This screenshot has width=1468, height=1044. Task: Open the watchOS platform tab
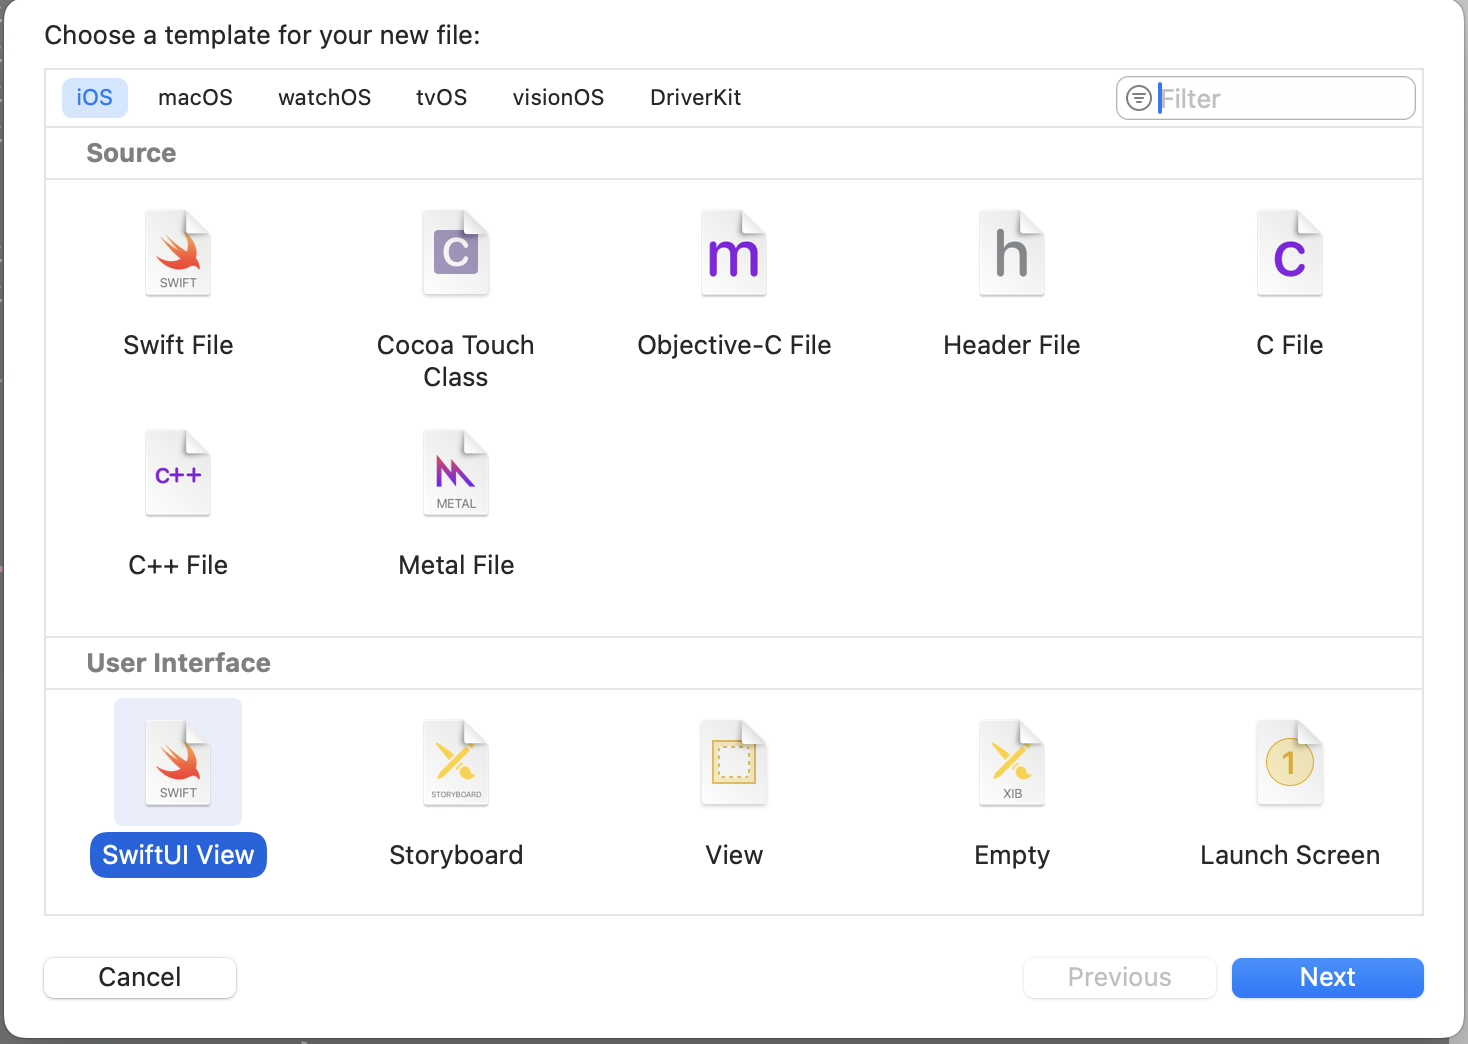[324, 98]
